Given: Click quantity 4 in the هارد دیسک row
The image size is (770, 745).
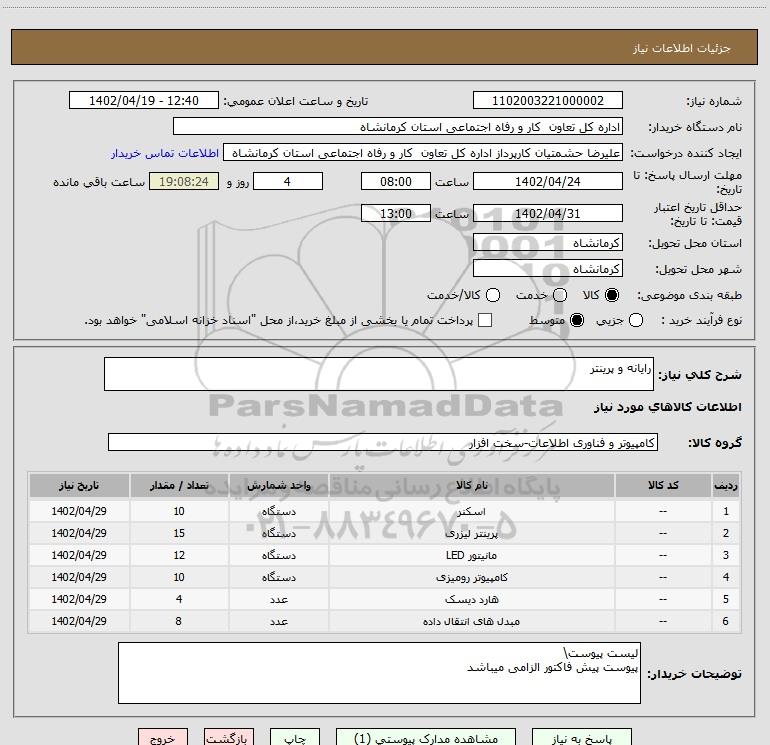Looking at the screenshot, I should [x=179, y=600].
